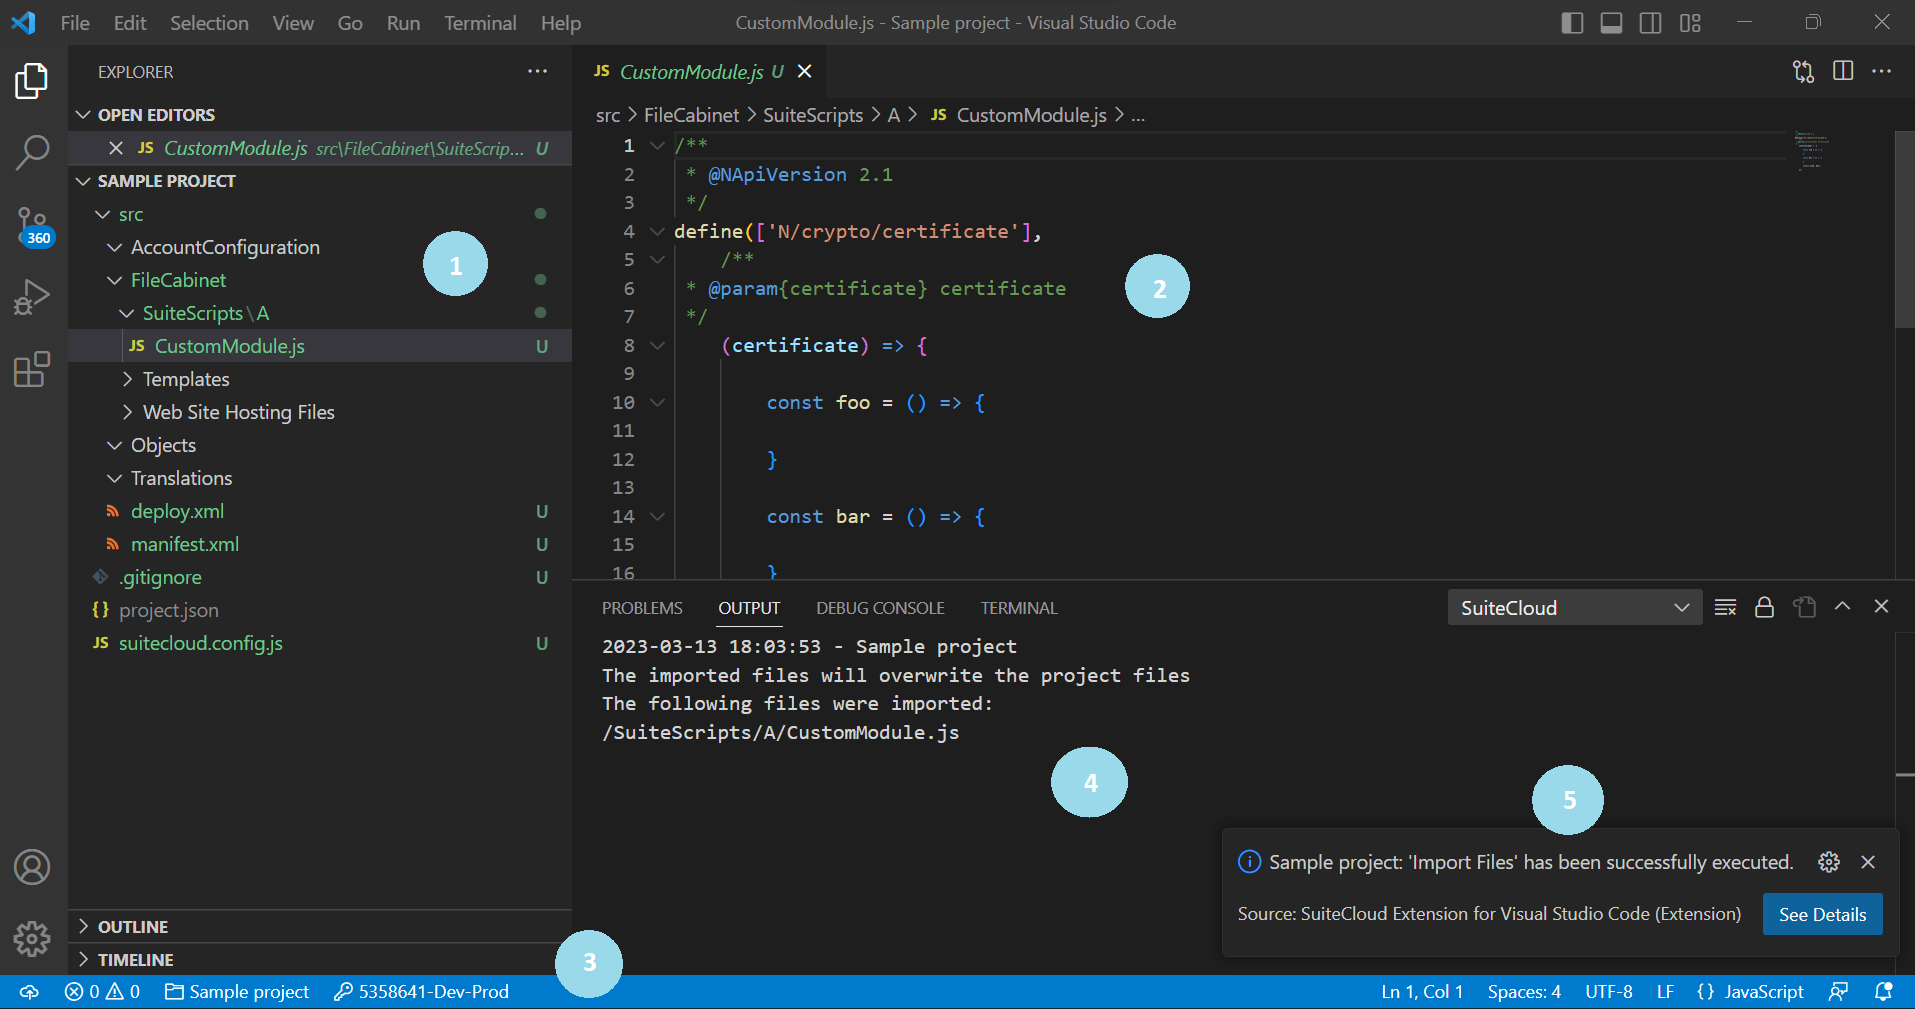Open the Manage gear in activity bar
The image size is (1915, 1009).
[x=32, y=939]
